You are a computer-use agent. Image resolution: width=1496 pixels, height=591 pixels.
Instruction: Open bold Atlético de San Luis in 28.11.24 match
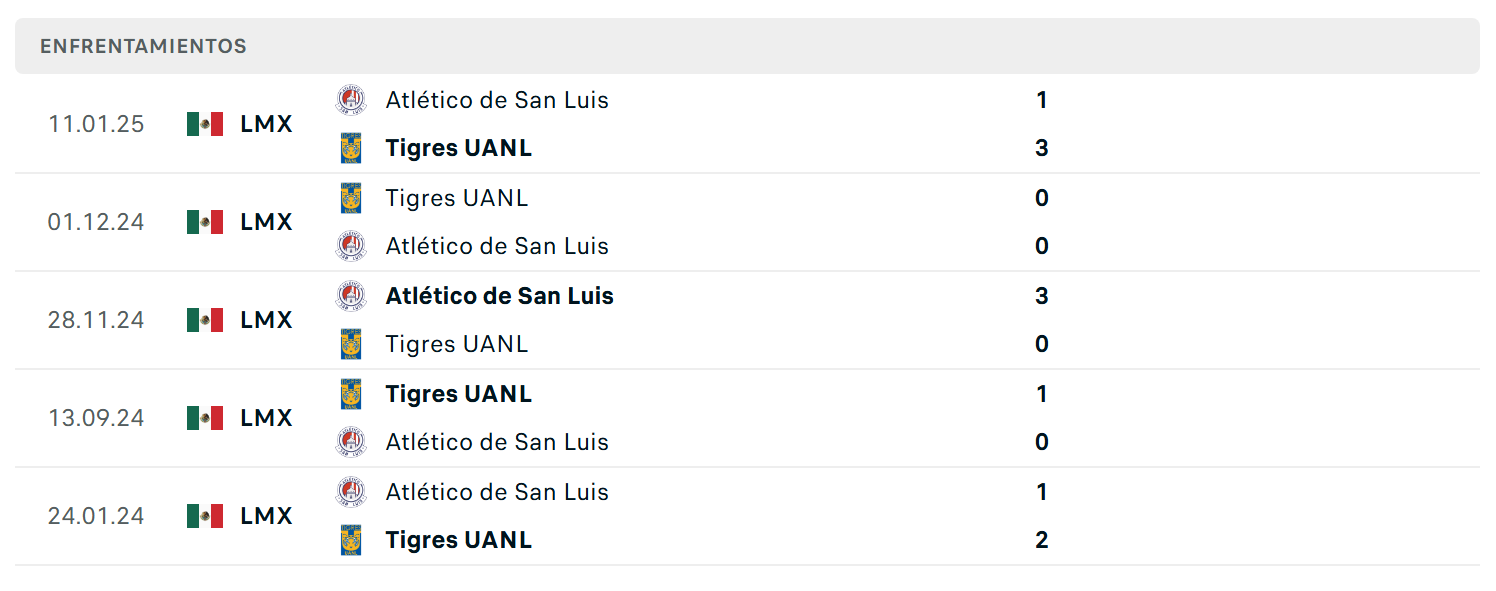click(500, 296)
